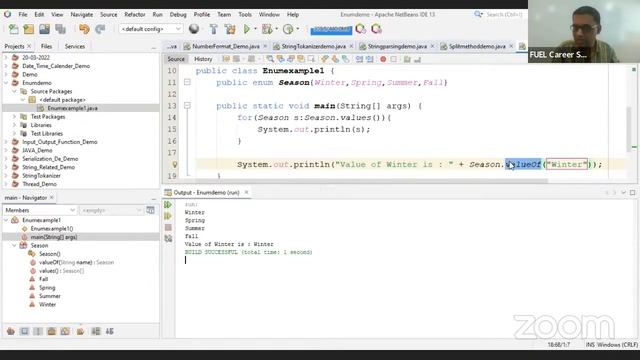This screenshot has width=640, height=360.
Task: Switch to the History view button
Action: (203, 59)
